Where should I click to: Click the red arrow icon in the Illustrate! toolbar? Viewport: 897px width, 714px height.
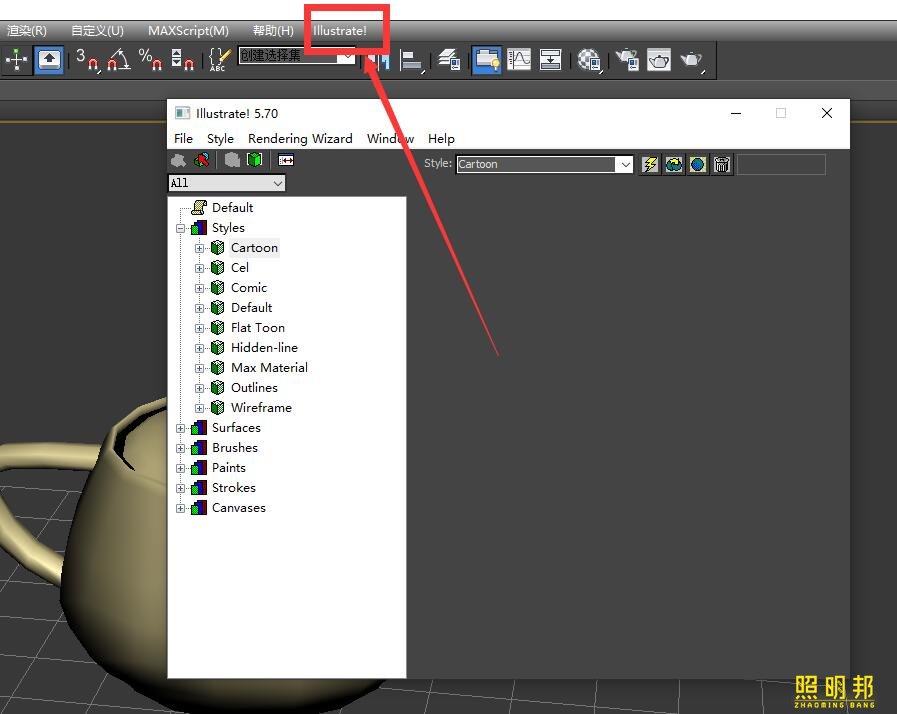coord(201,160)
